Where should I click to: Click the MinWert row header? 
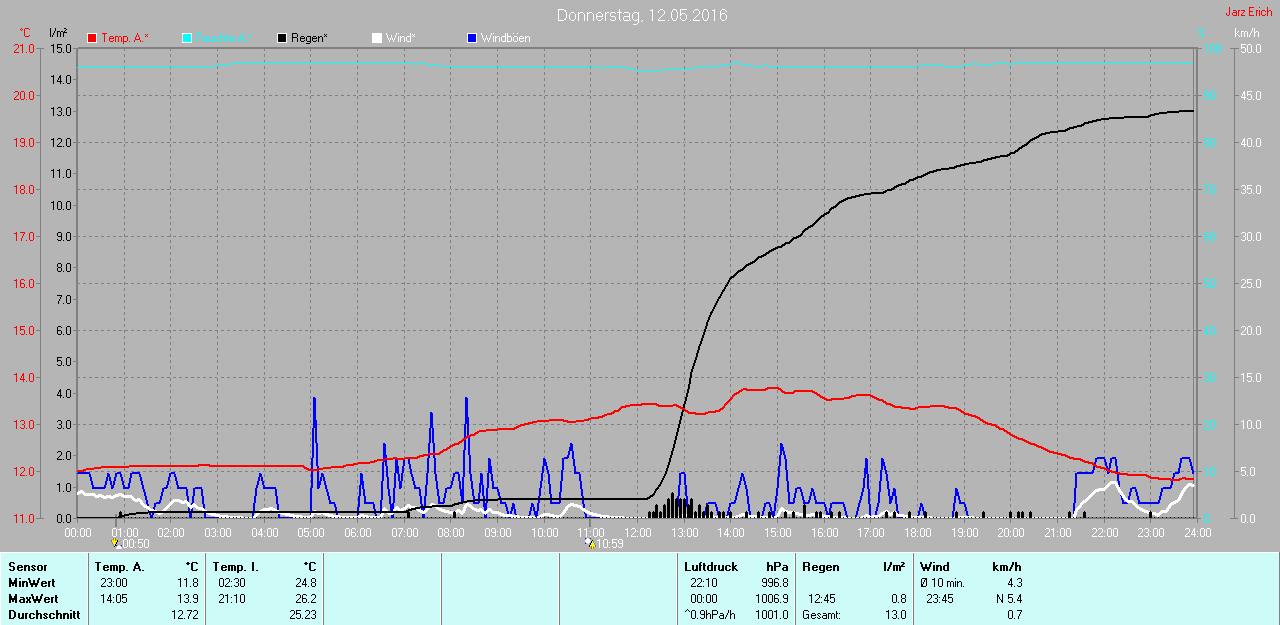pos(32,583)
